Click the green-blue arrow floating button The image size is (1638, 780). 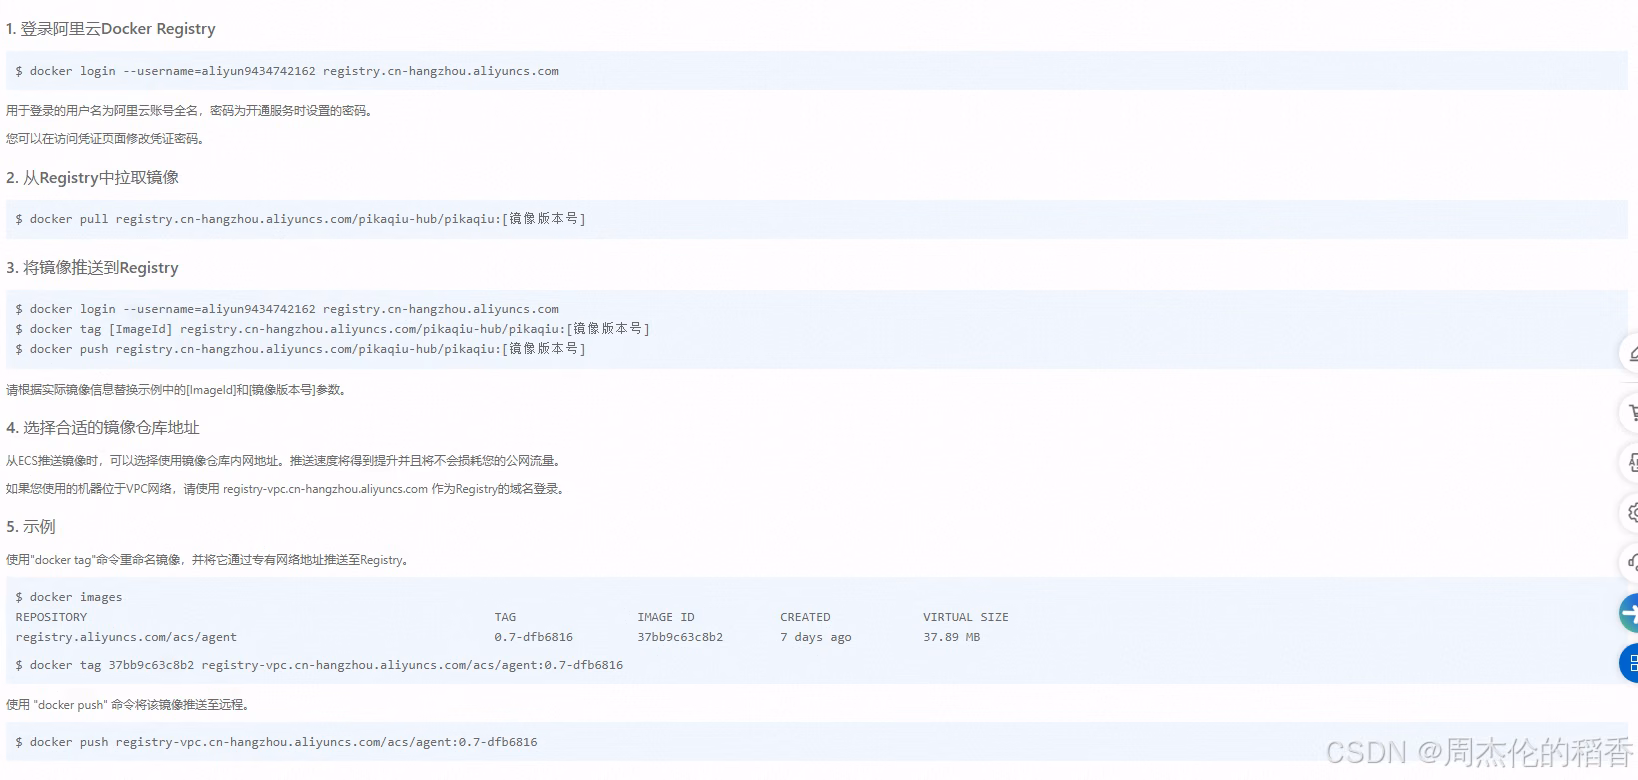[1630, 613]
